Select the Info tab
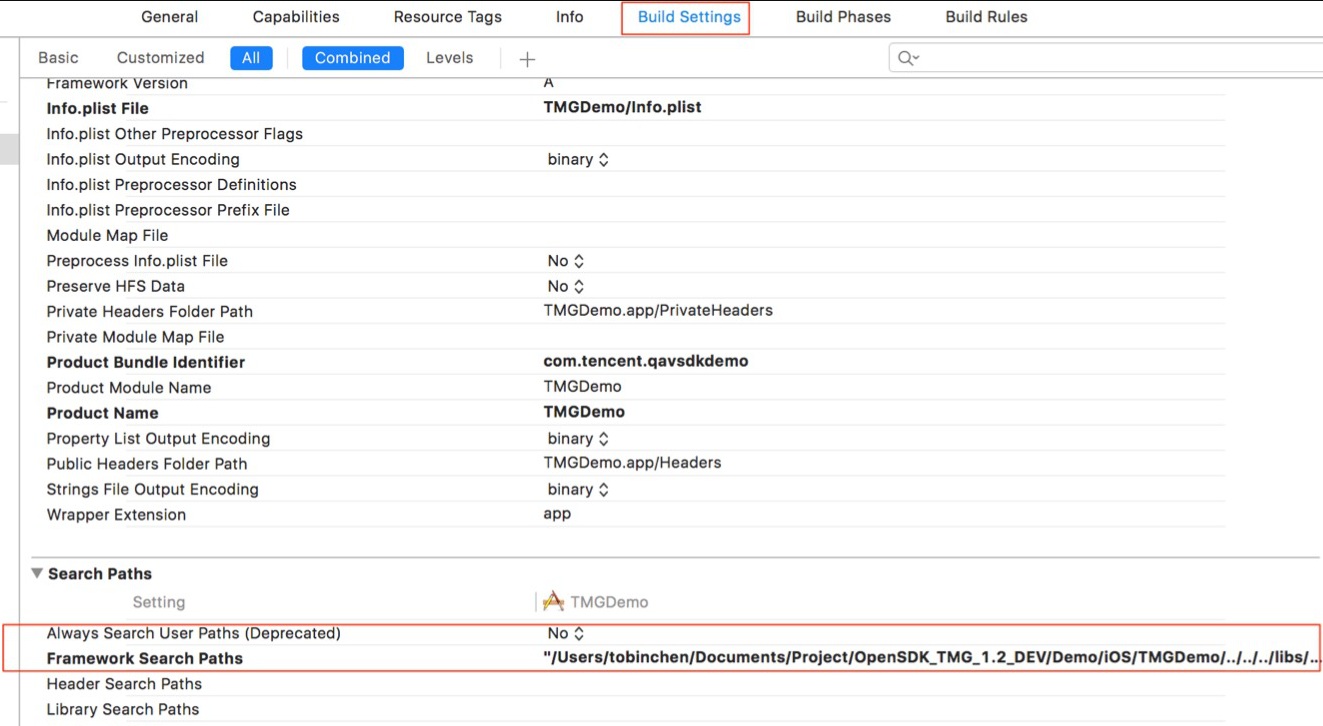The width and height of the screenshot is (1323, 726). click(x=570, y=17)
